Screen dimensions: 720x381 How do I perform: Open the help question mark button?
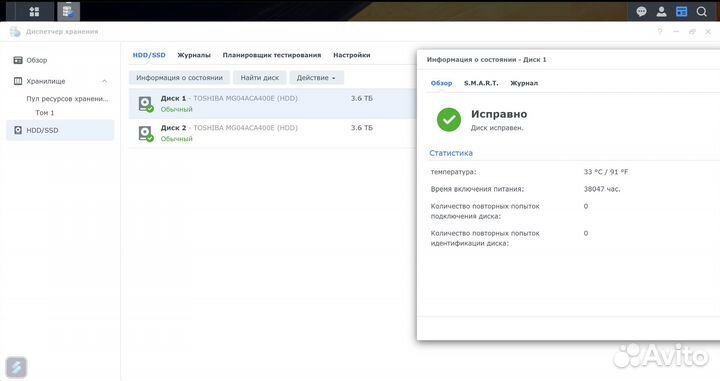pyautogui.click(x=660, y=32)
